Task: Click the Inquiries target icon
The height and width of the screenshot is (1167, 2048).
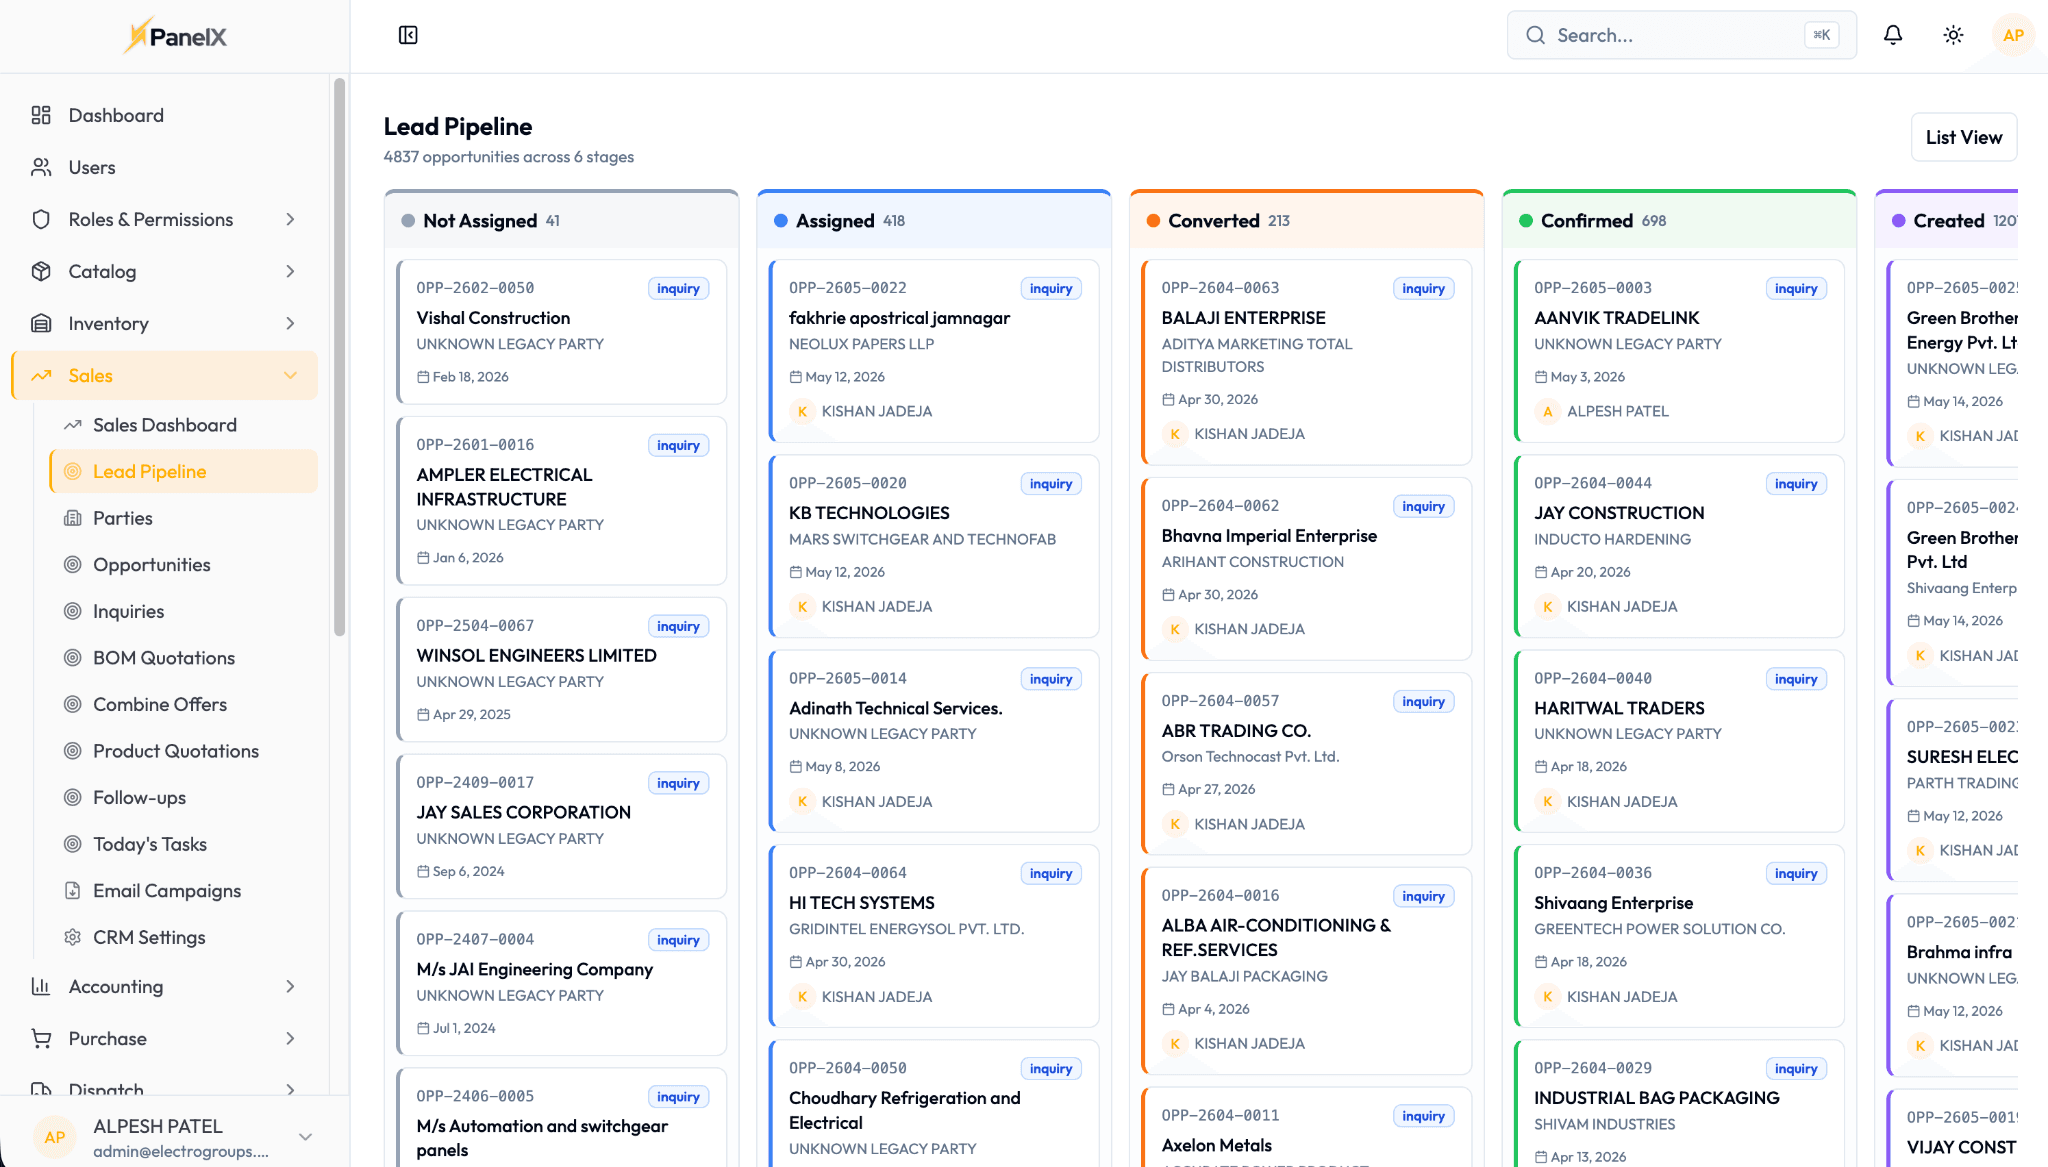Action: tap(73, 611)
